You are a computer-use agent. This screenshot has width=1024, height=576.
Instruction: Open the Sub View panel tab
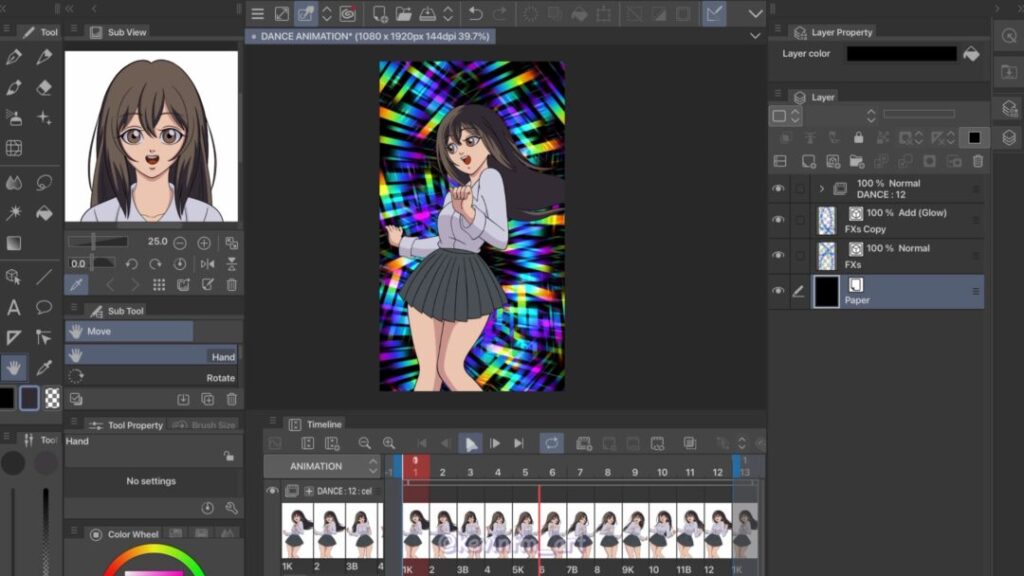tap(119, 32)
